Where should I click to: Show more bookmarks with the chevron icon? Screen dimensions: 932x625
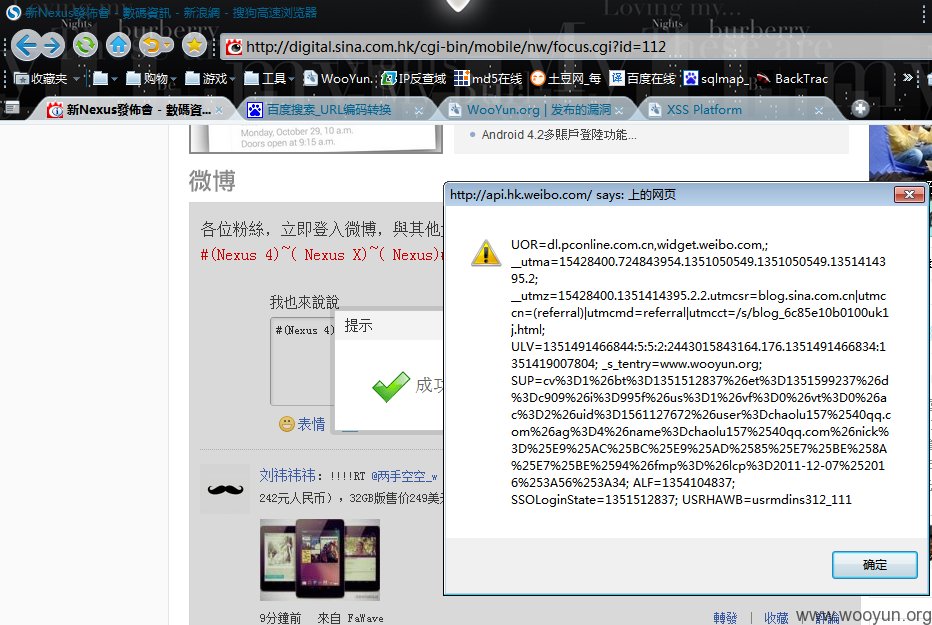(907, 77)
